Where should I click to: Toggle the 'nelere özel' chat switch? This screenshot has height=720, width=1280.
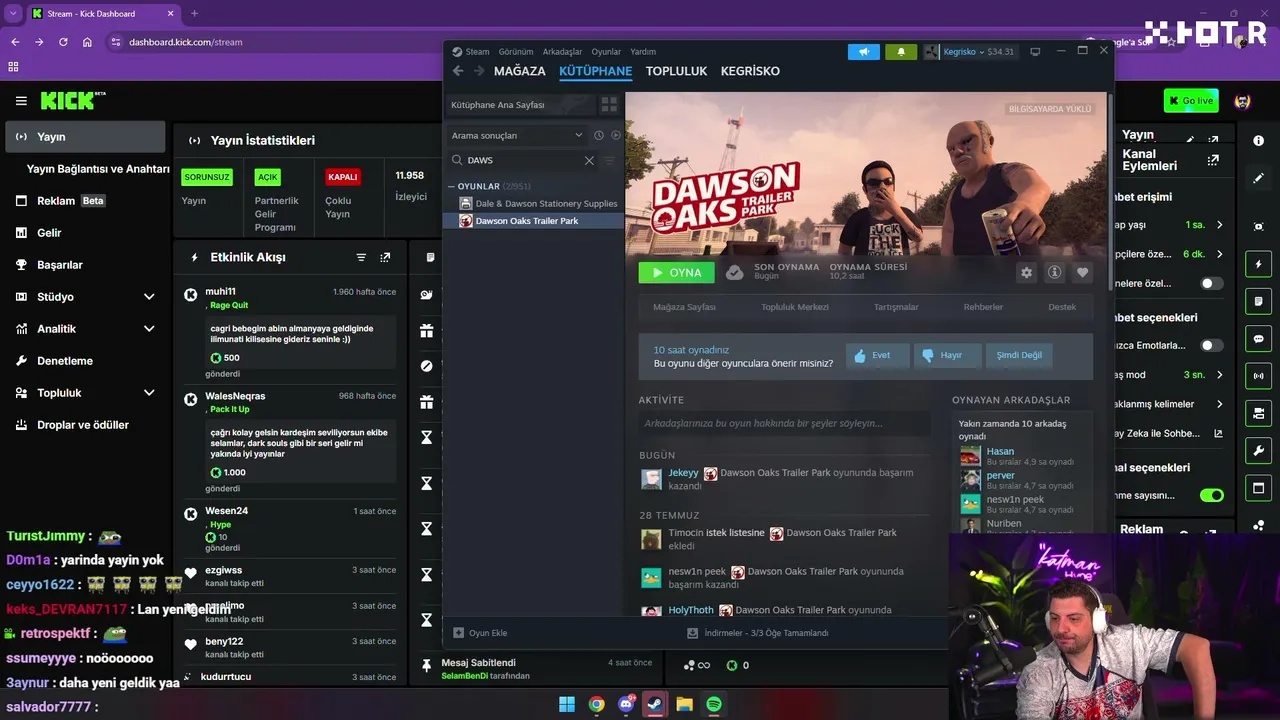click(x=1211, y=284)
